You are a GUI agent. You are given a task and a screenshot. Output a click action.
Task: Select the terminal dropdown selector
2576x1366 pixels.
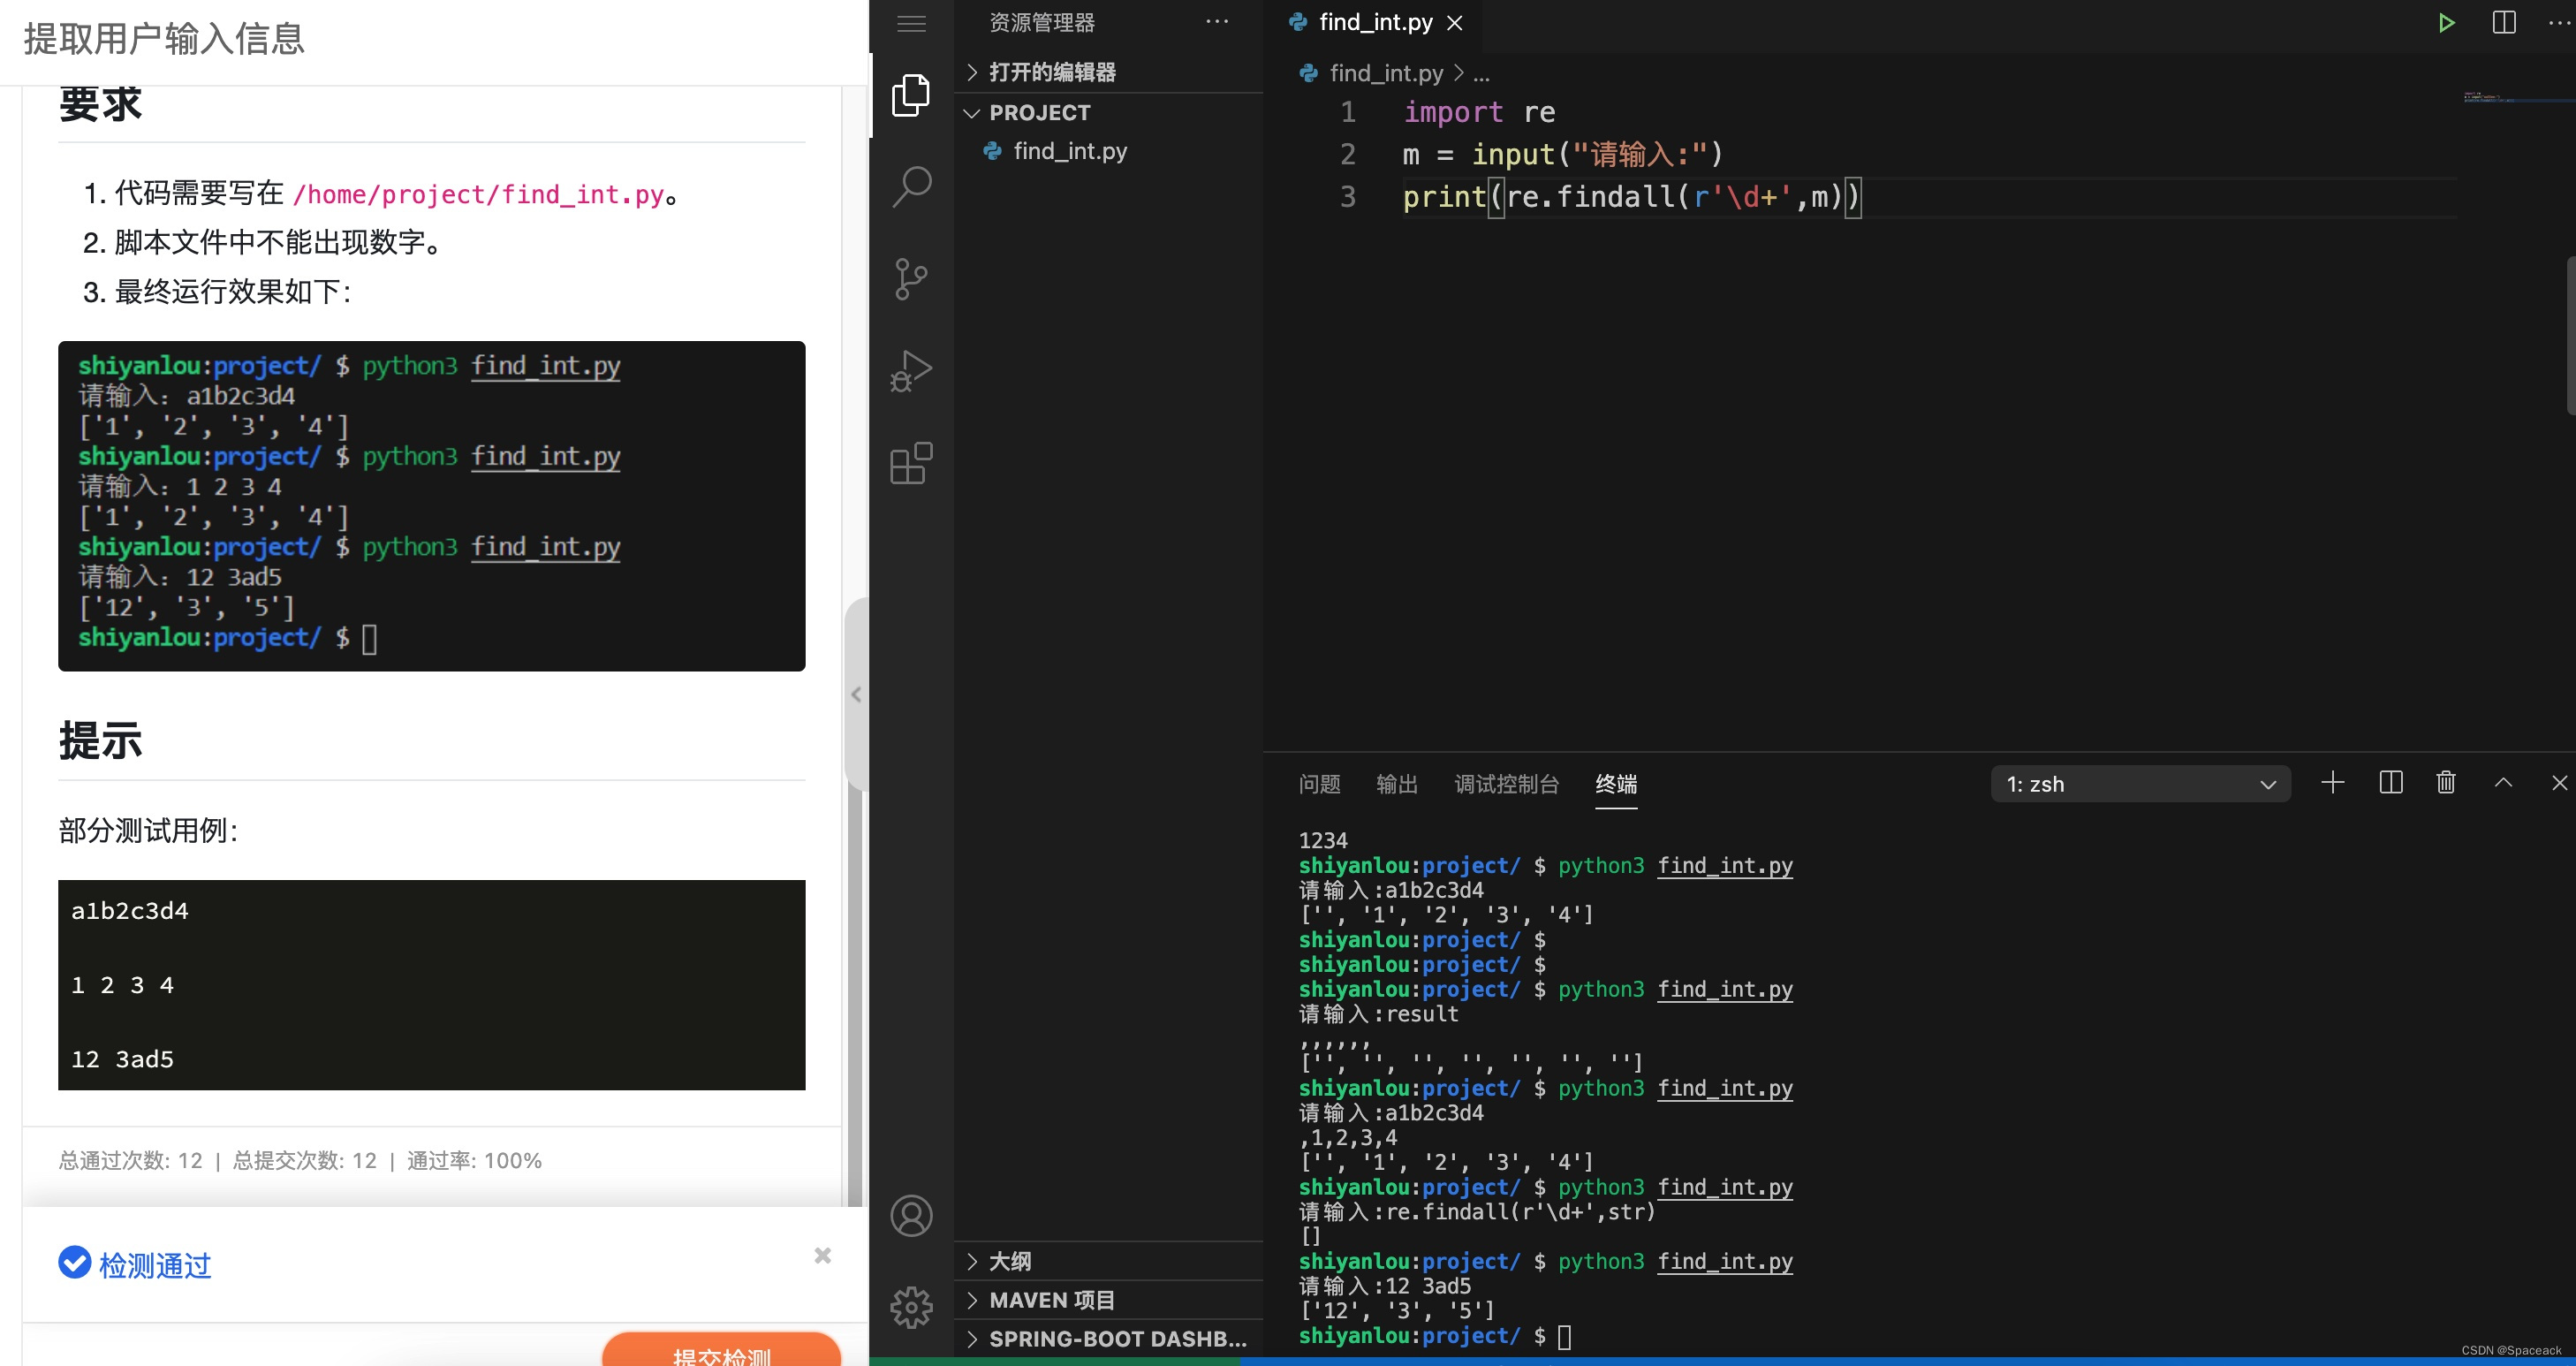[2138, 784]
